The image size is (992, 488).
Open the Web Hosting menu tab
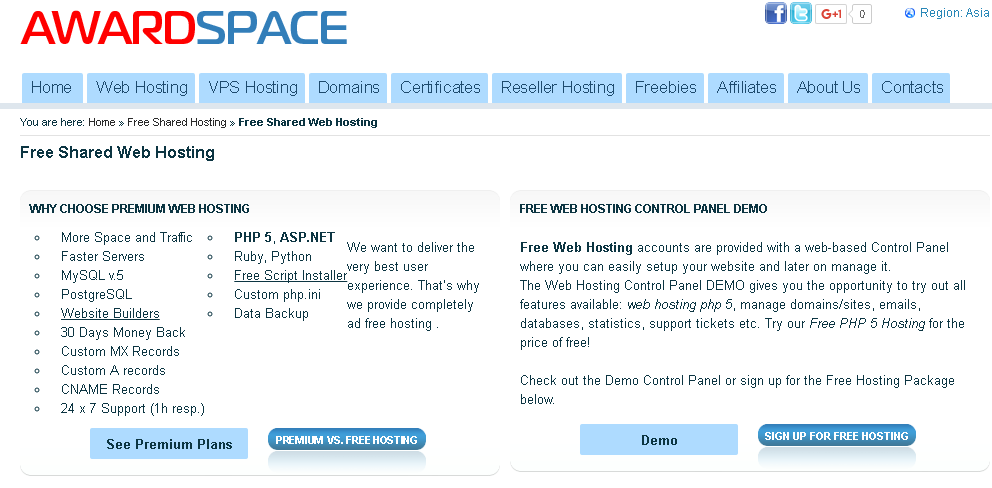tap(142, 87)
